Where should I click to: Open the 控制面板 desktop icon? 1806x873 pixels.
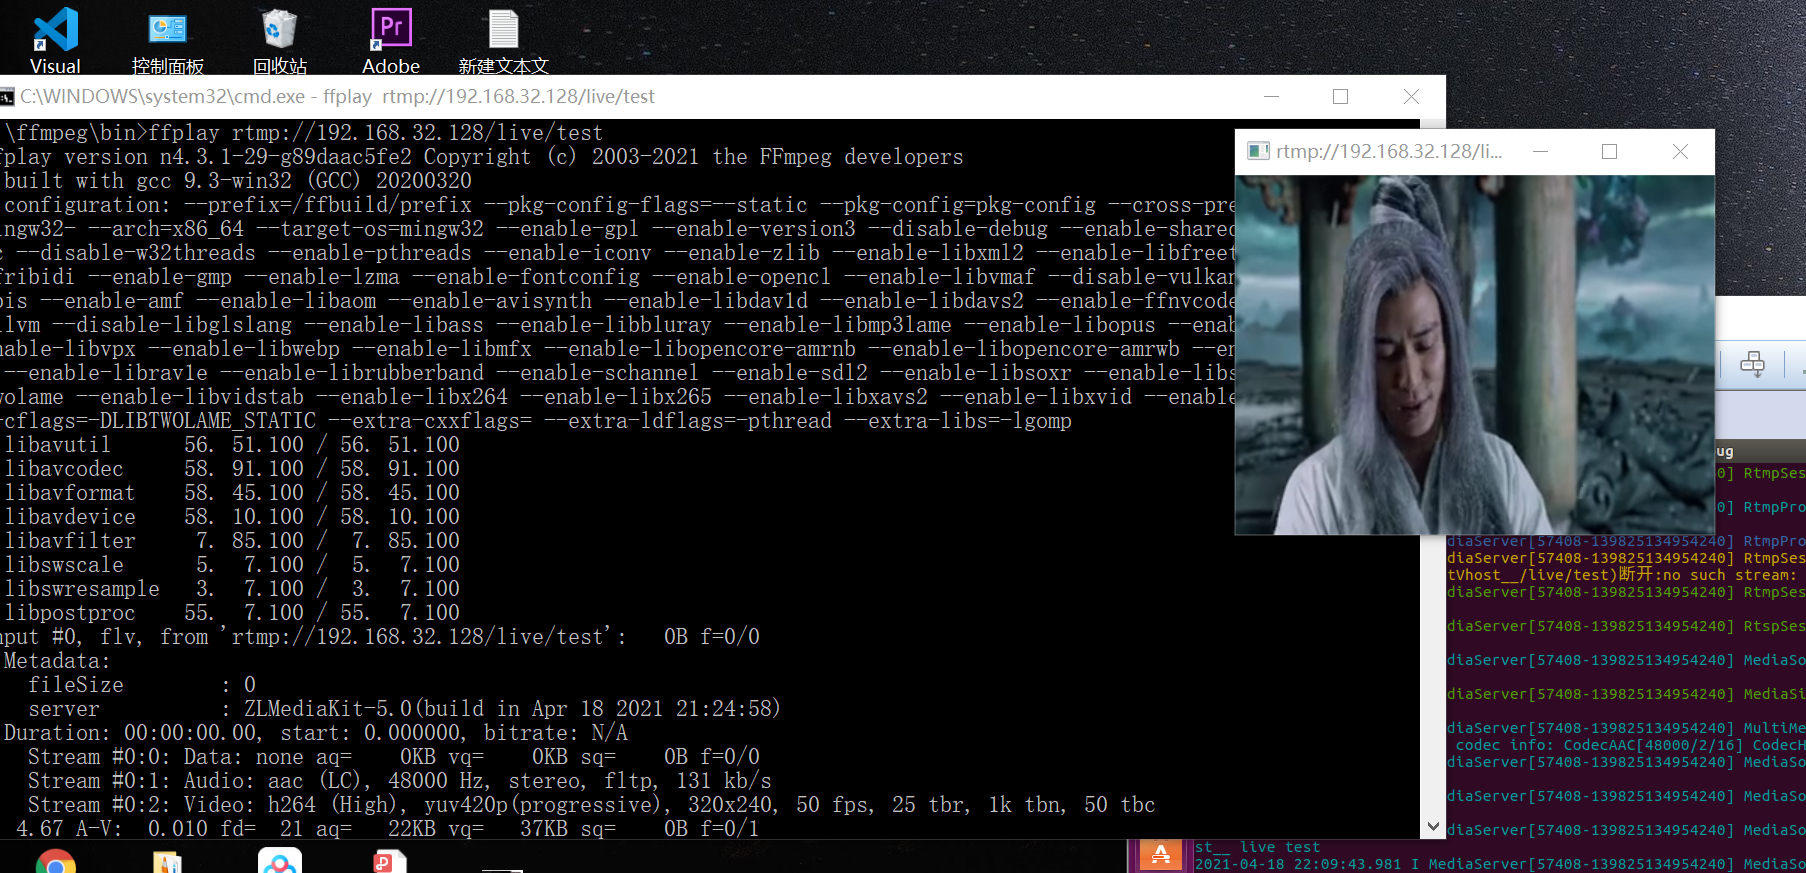click(x=167, y=40)
